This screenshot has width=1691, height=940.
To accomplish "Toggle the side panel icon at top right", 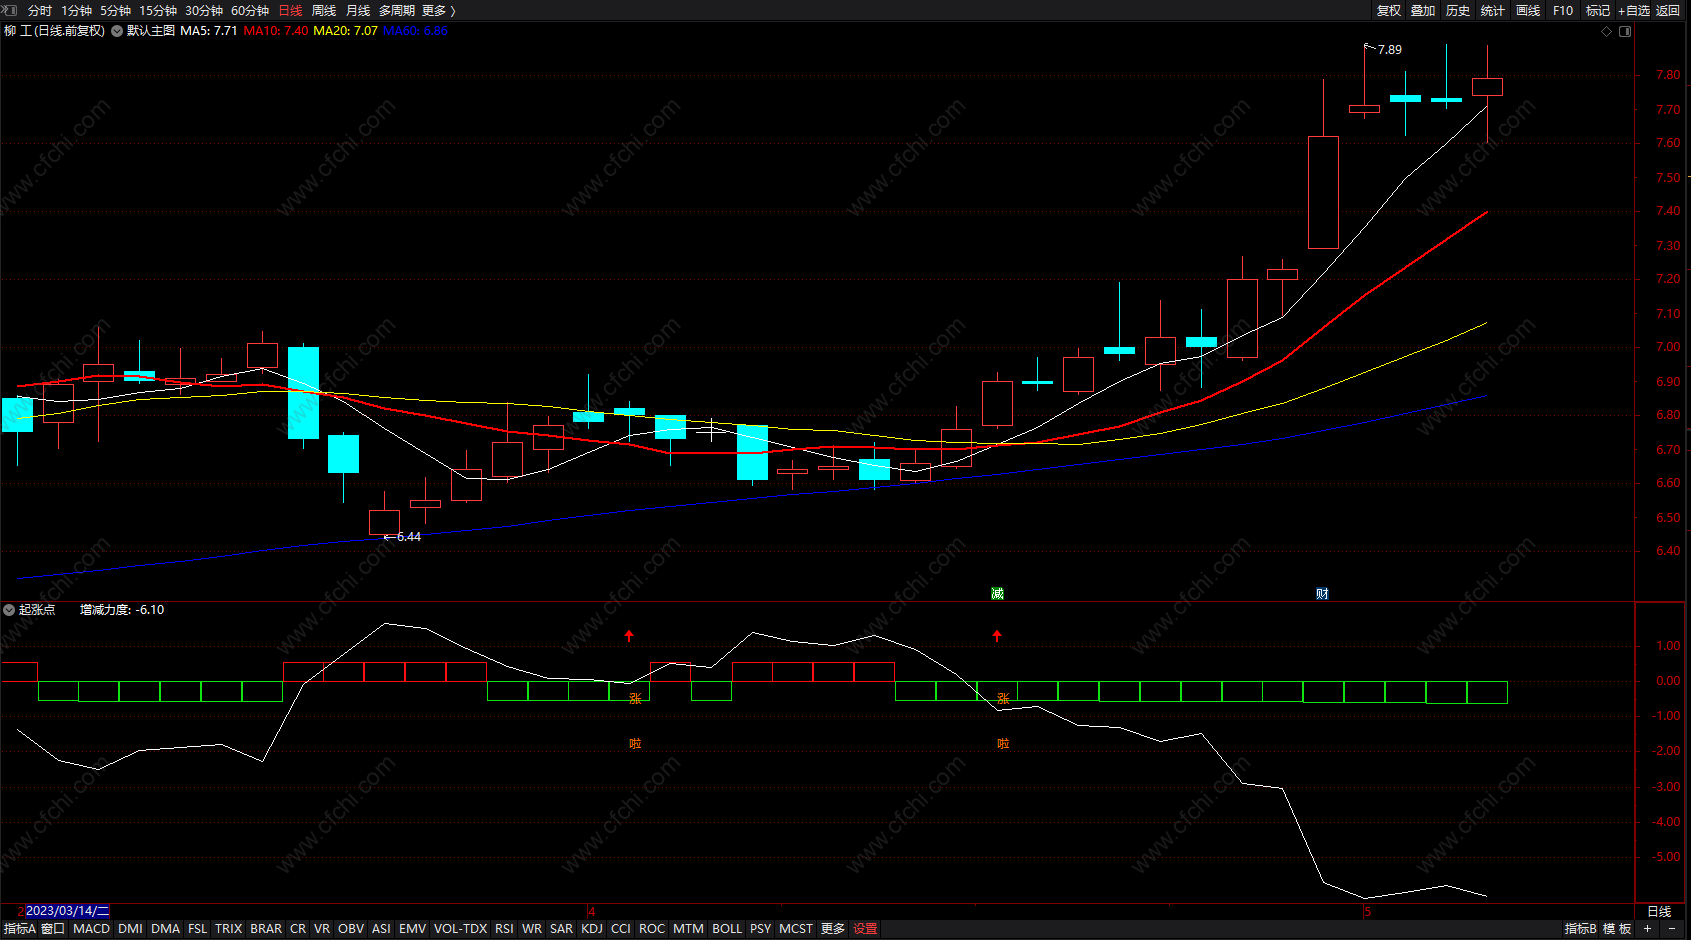I will click(x=1625, y=31).
